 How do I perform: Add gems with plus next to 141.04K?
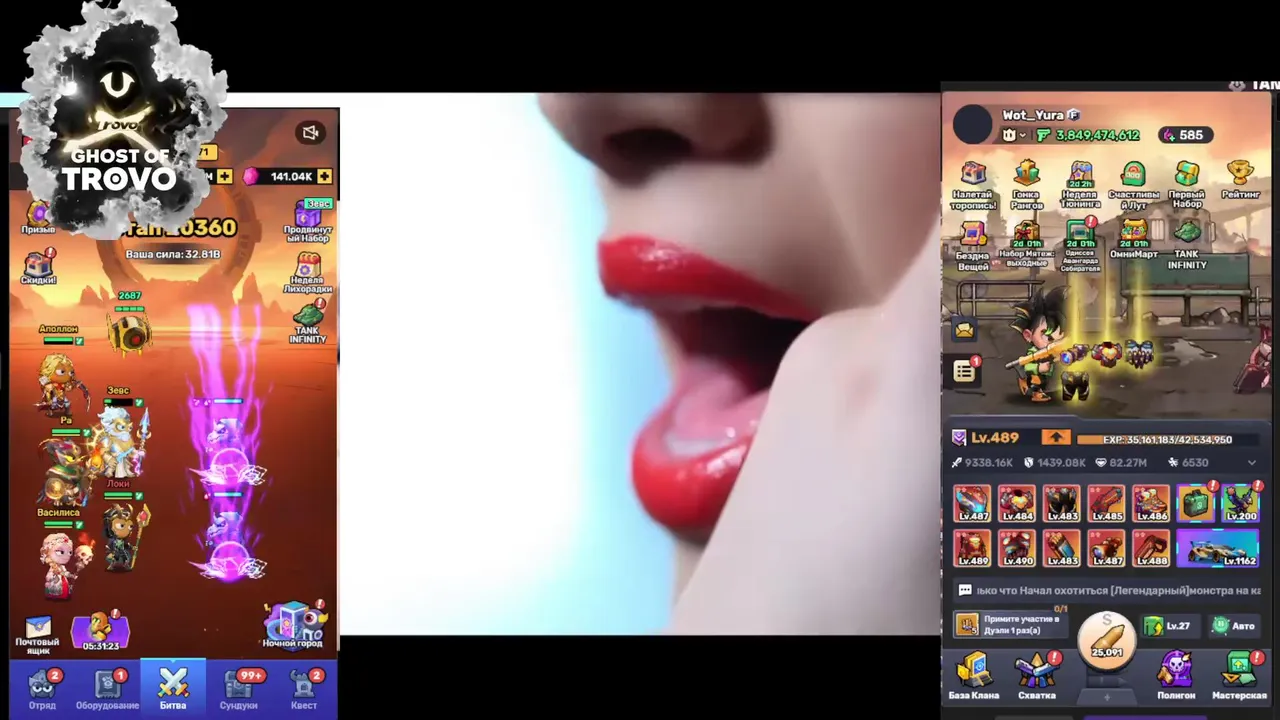pos(324,176)
